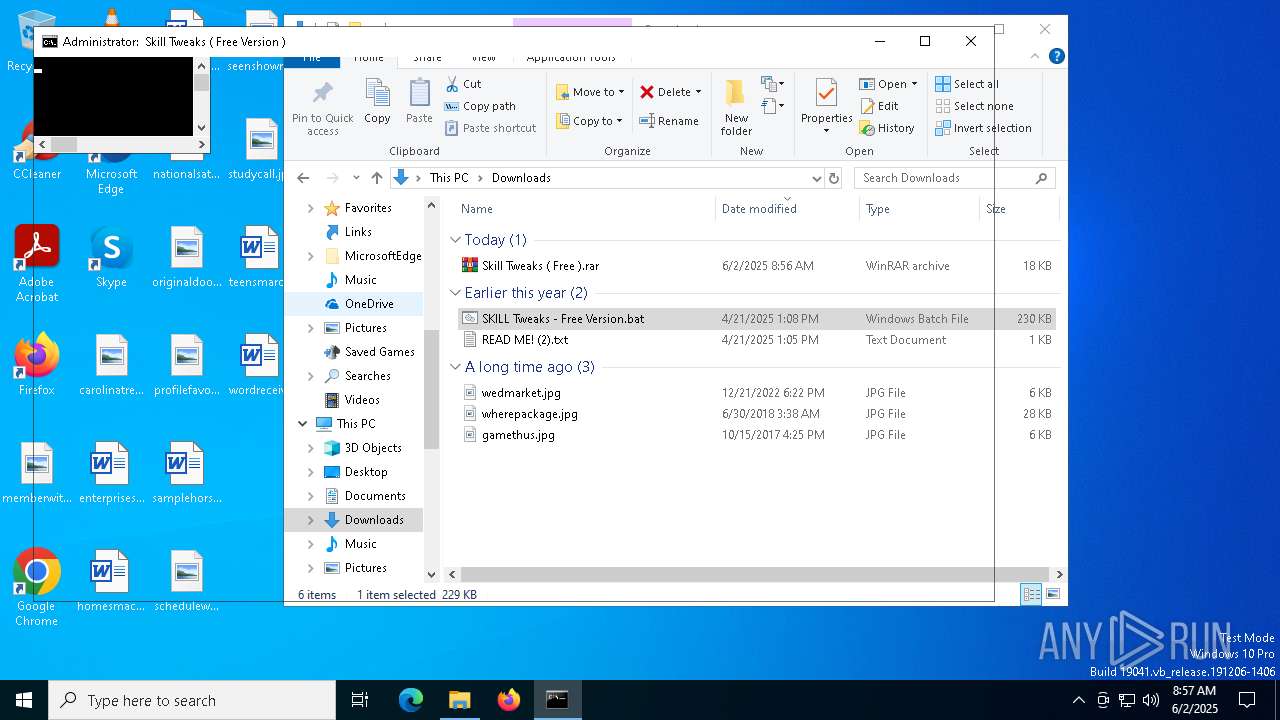The height and width of the screenshot is (720, 1280).
Task: Select Skill Tweaks ( Free ).rar file
Action: [x=756, y=266]
